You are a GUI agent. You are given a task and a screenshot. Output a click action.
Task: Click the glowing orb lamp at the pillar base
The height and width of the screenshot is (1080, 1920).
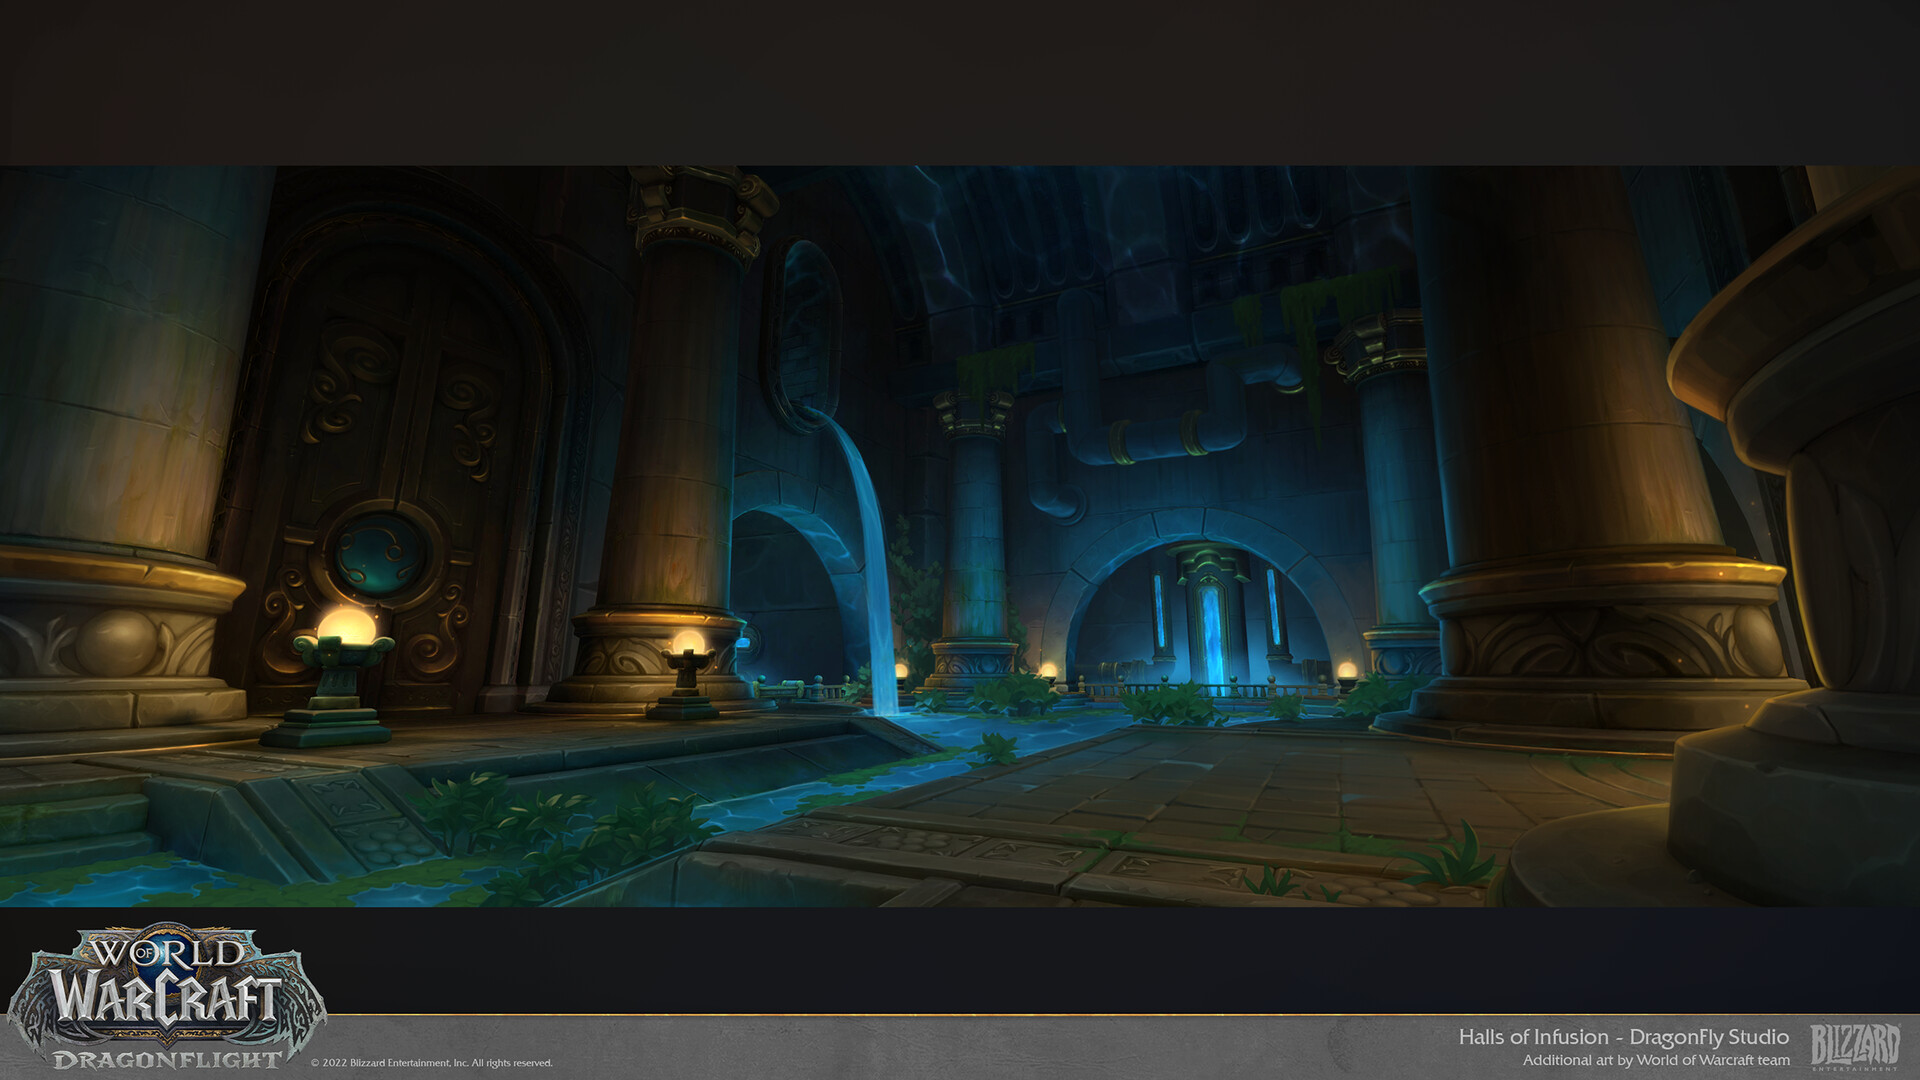(x=687, y=643)
